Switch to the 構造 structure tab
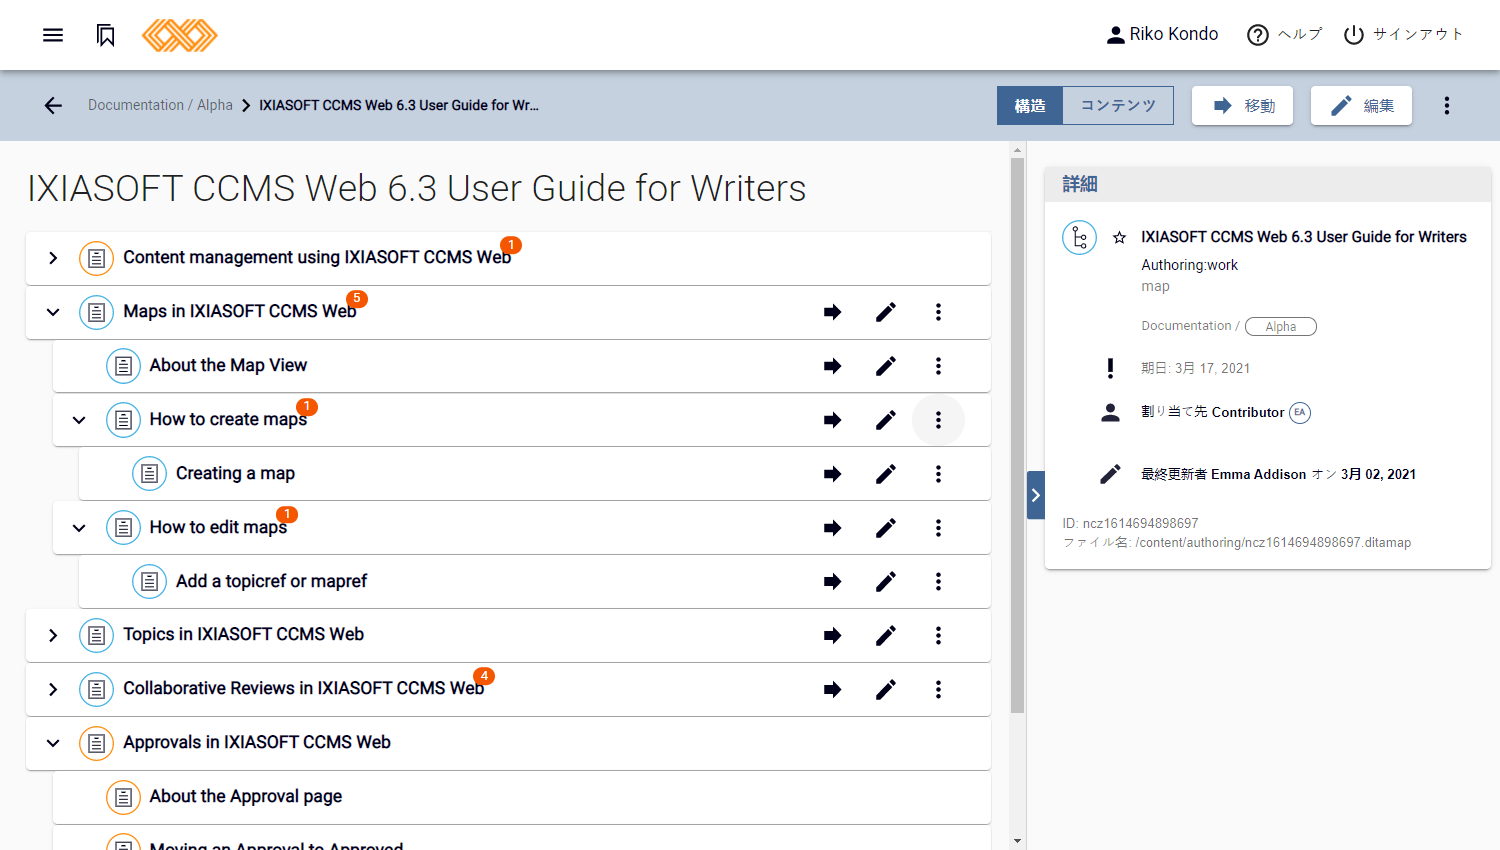Screen dimensions: 1500x850 1029,105
